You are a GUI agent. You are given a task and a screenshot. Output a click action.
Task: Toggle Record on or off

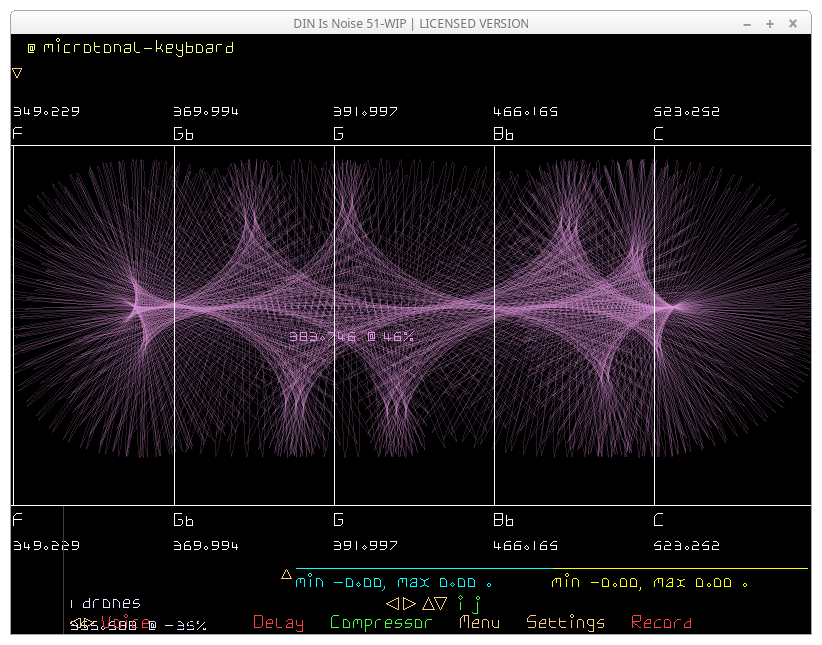(661, 622)
